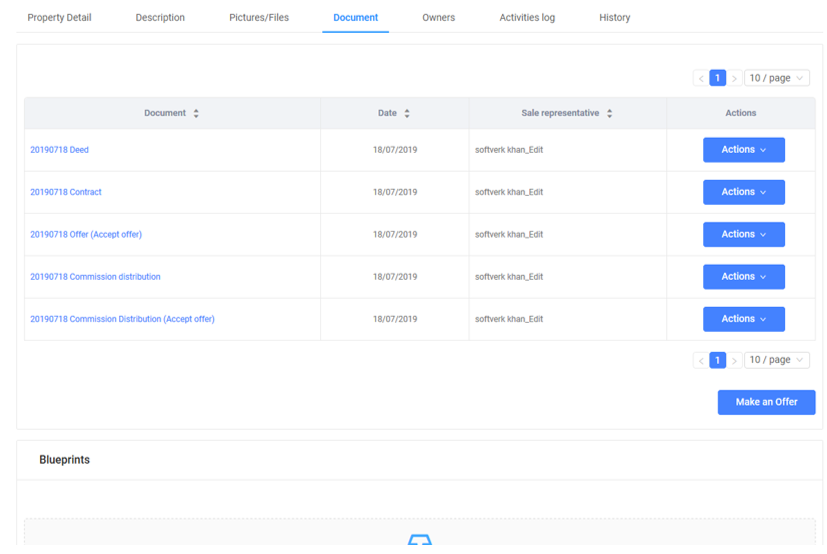827x554 pixels.
Task: Open bottom 10 / page size dropdown
Action: [776, 360]
